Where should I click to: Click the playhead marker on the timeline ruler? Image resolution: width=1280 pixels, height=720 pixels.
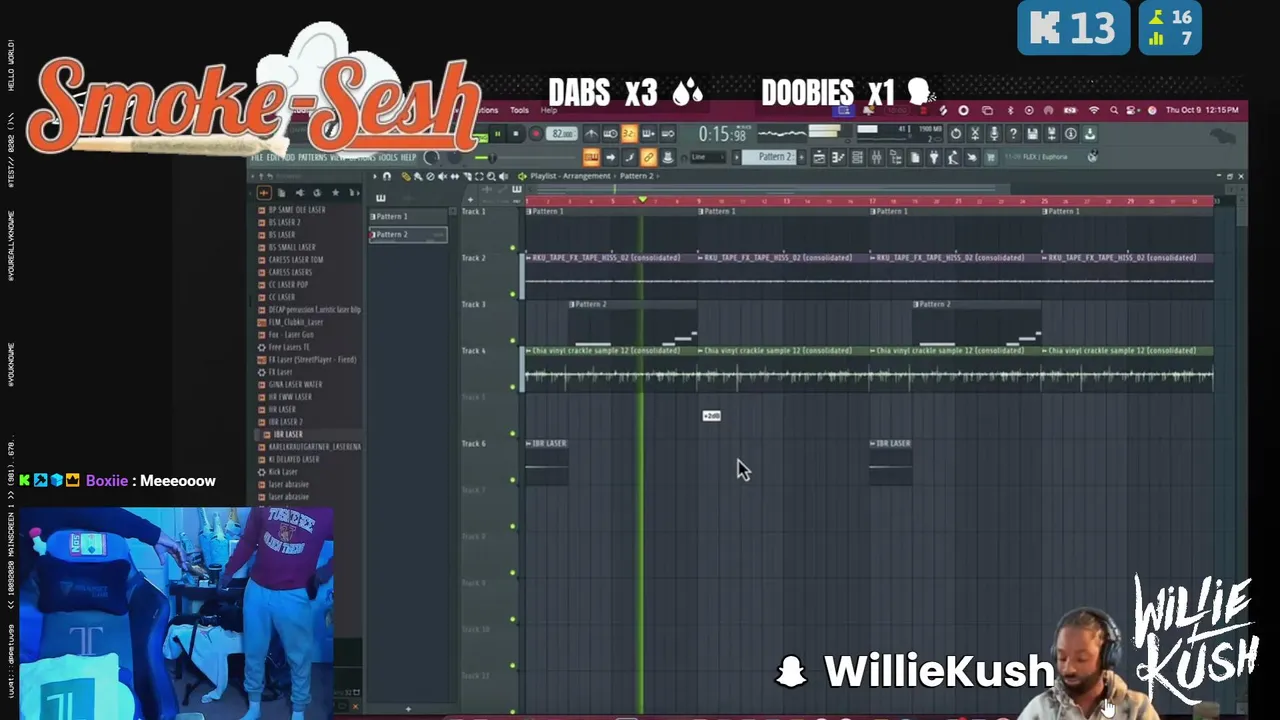pos(642,201)
